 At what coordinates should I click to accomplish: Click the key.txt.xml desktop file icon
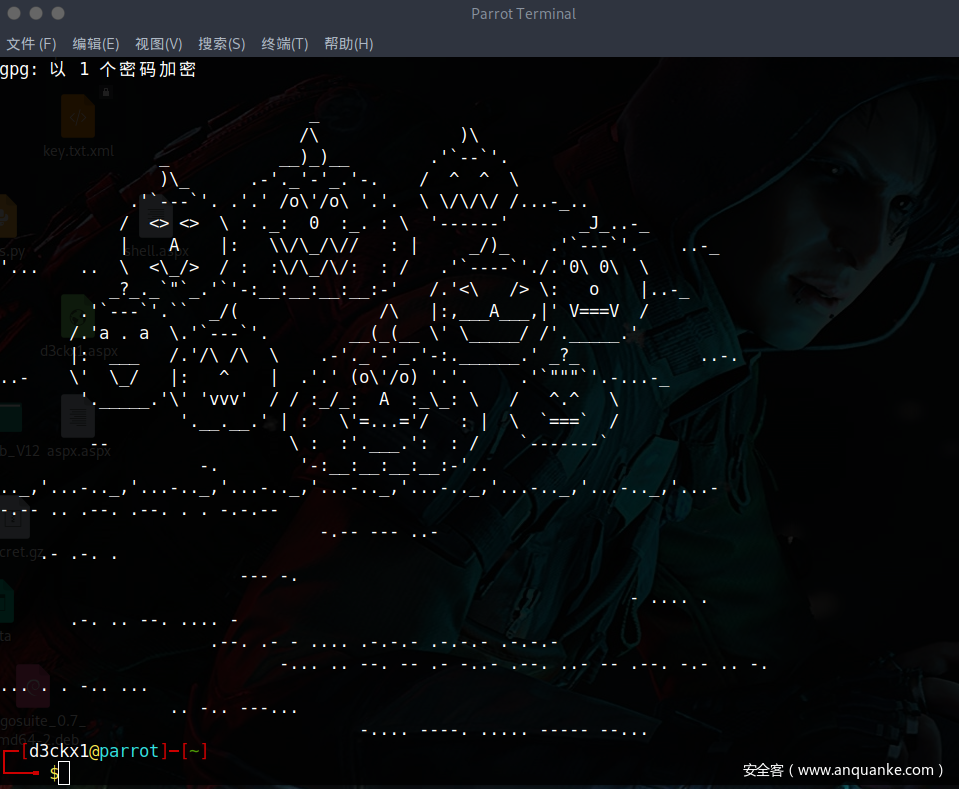tap(78, 116)
